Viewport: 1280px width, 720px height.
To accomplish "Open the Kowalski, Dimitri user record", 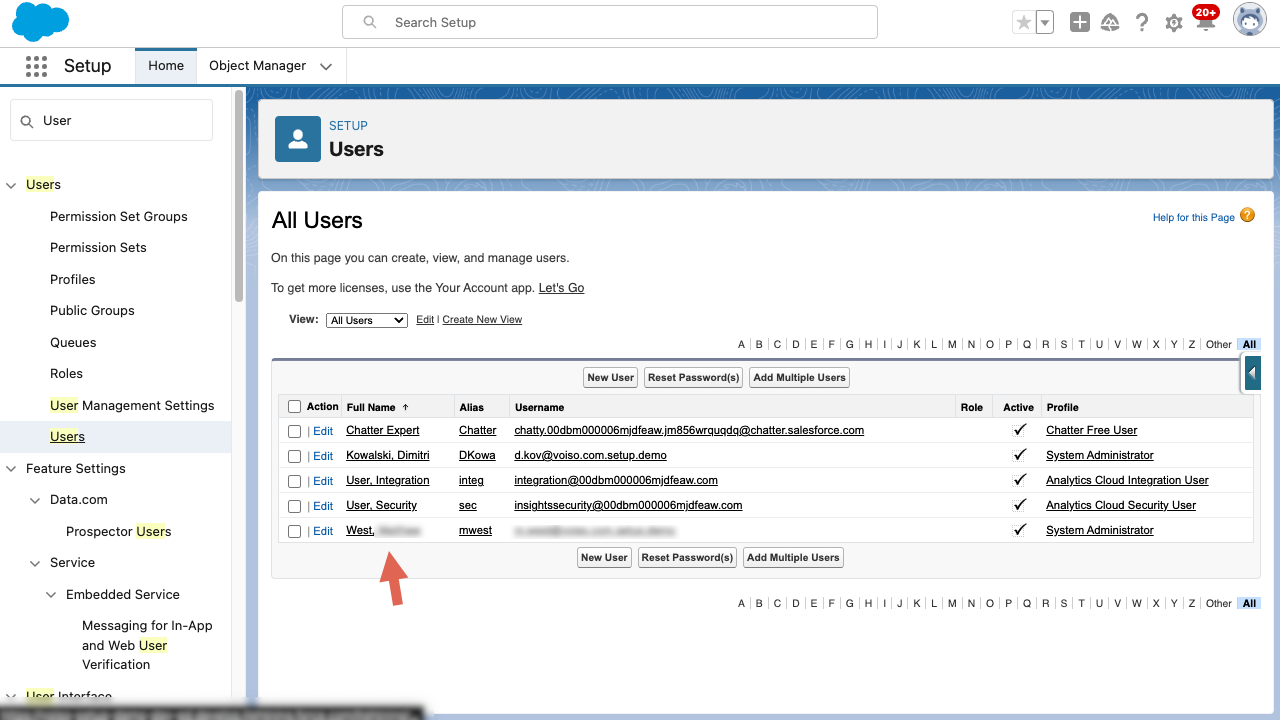I will coord(388,456).
